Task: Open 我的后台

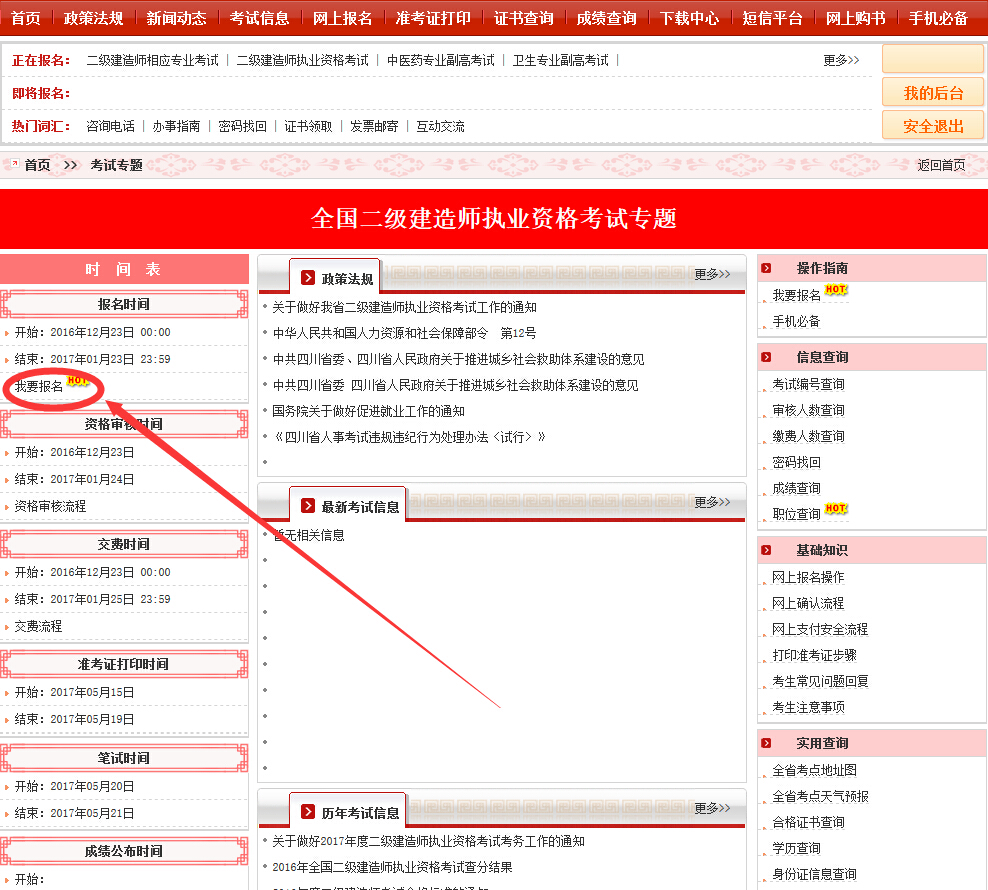Action: pyautogui.click(x=932, y=92)
